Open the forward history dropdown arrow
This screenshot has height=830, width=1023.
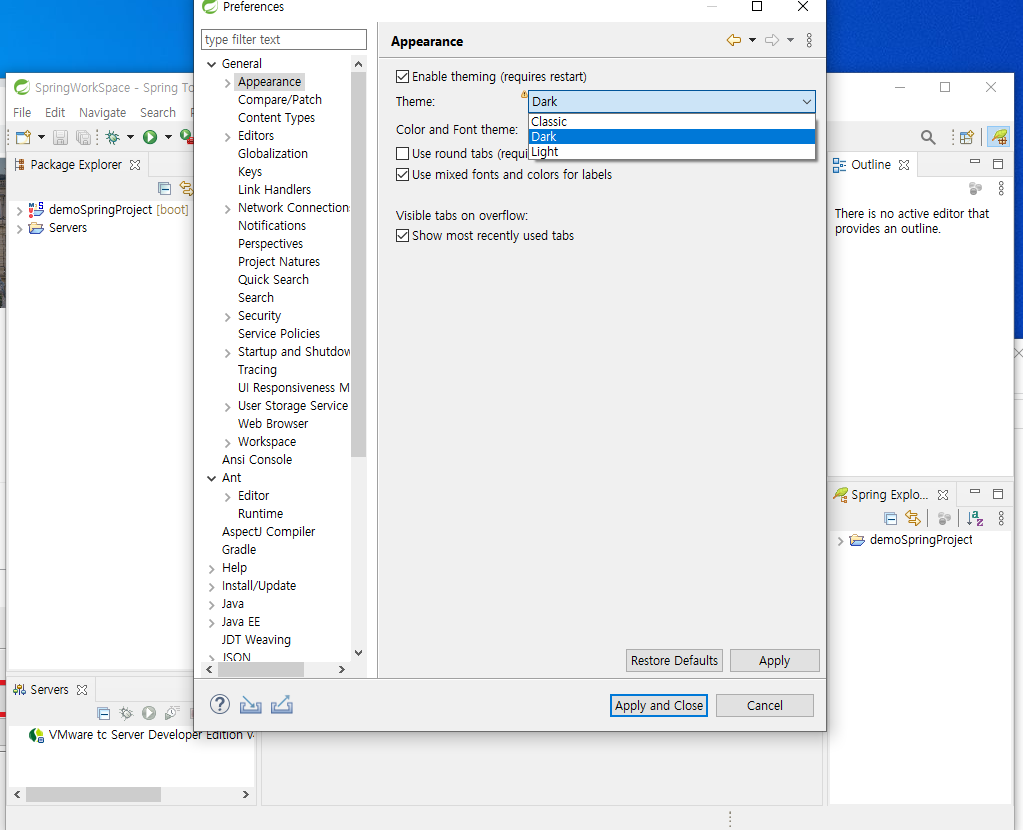pyautogui.click(x=790, y=40)
